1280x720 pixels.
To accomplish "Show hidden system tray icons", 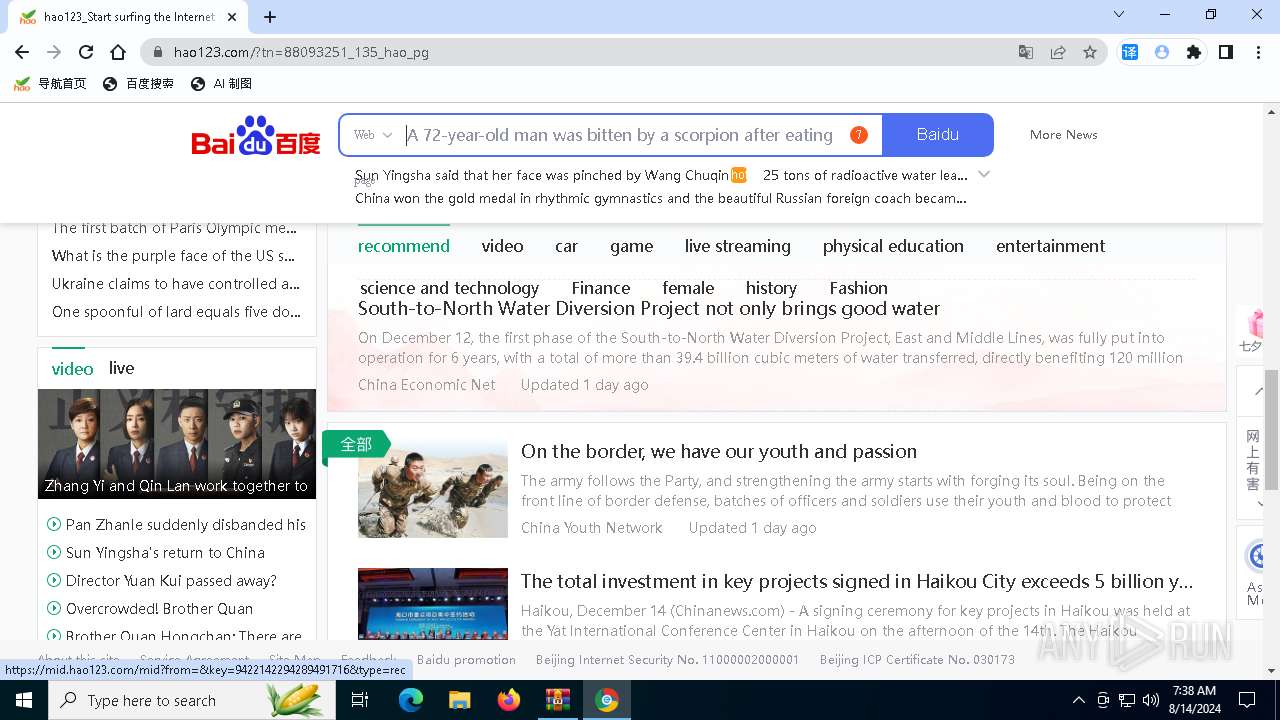I will [x=1078, y=700].
